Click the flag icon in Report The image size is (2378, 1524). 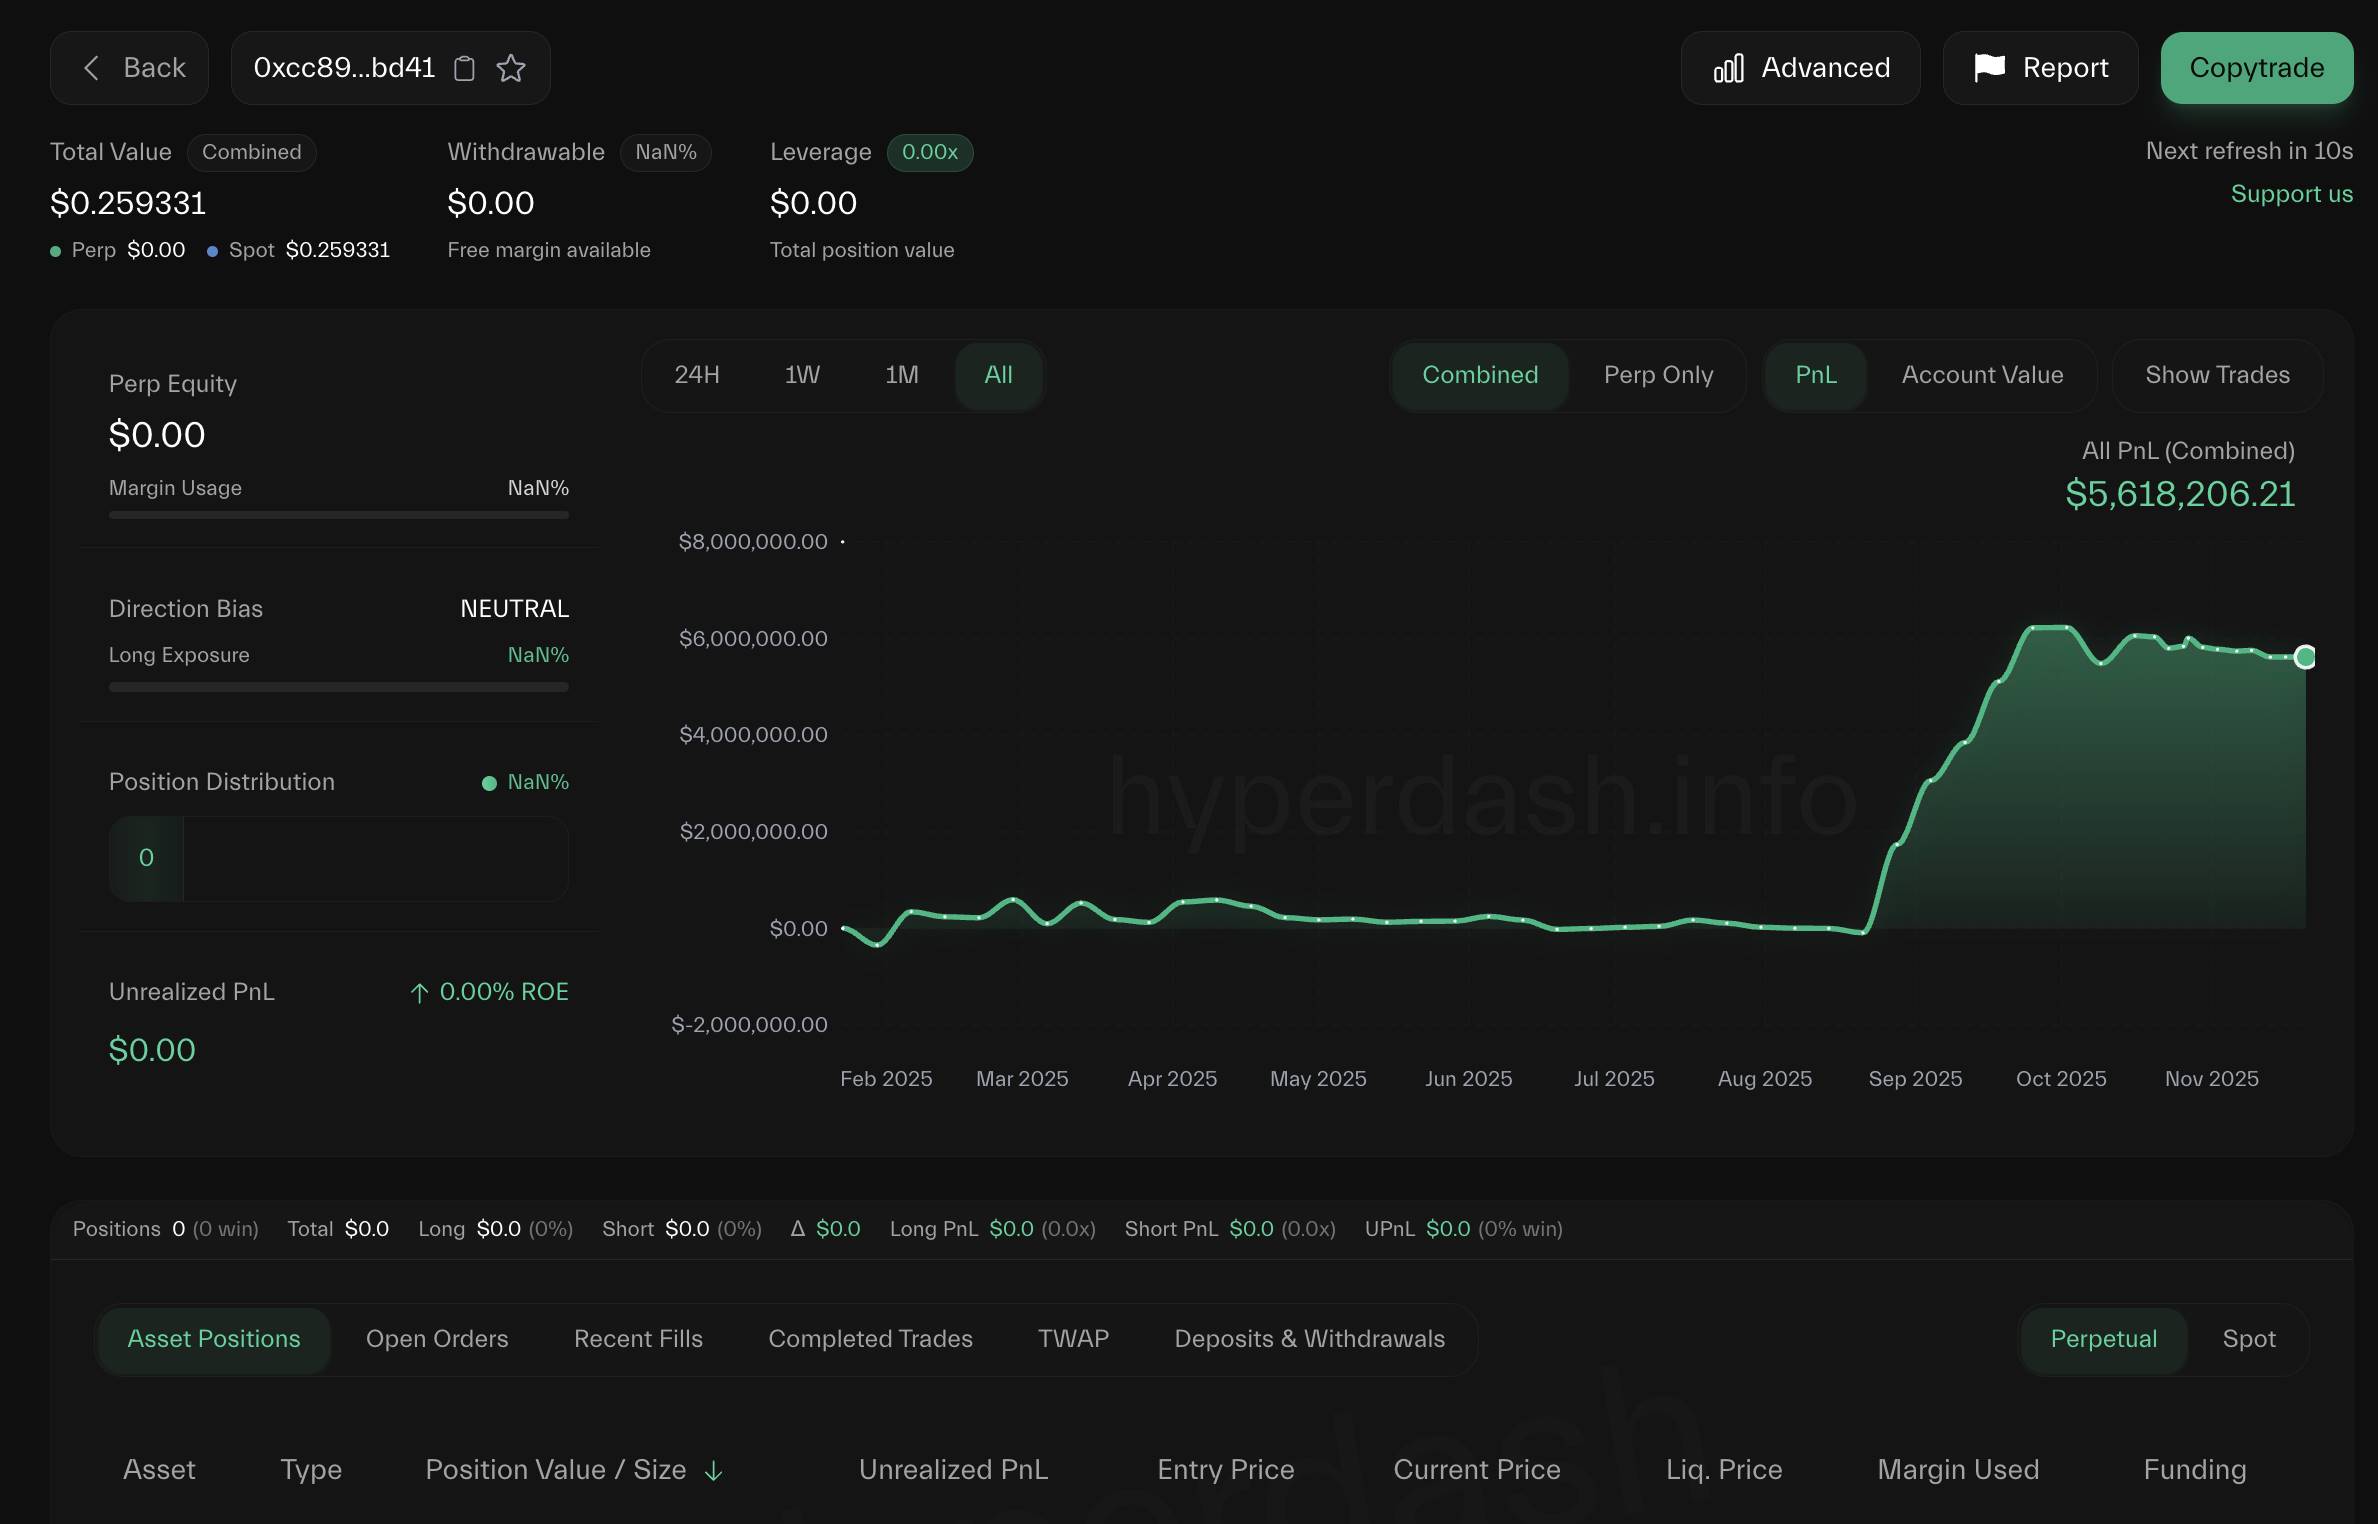point(1989,67)
